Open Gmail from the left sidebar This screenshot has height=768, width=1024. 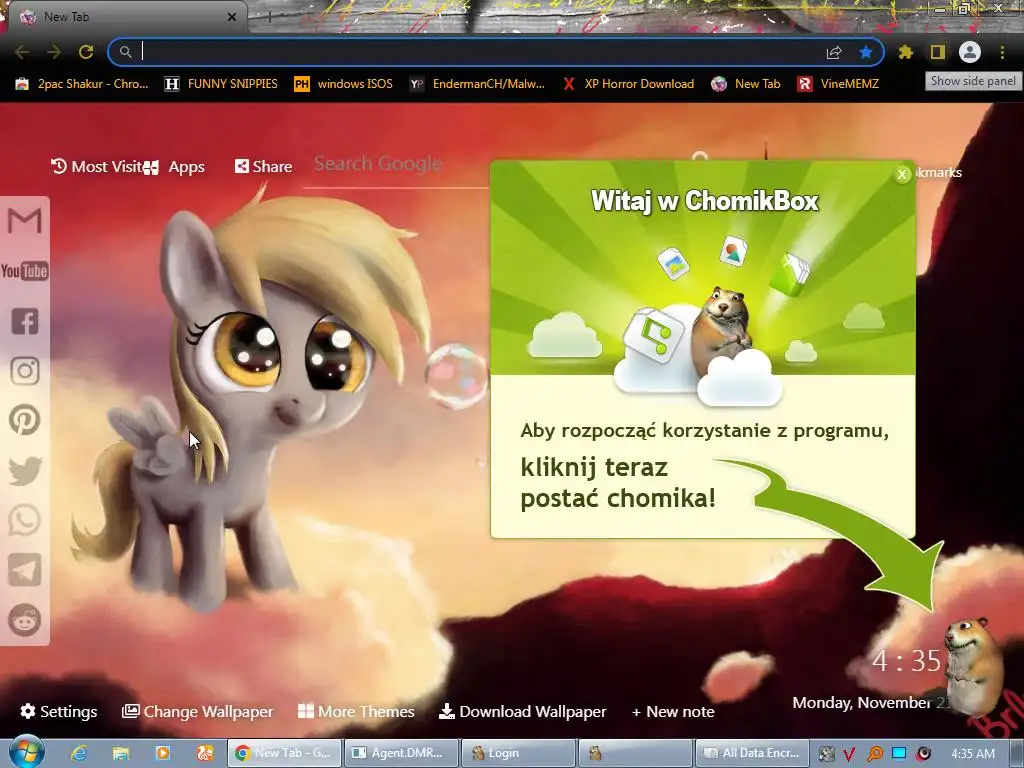pos(25,220)
